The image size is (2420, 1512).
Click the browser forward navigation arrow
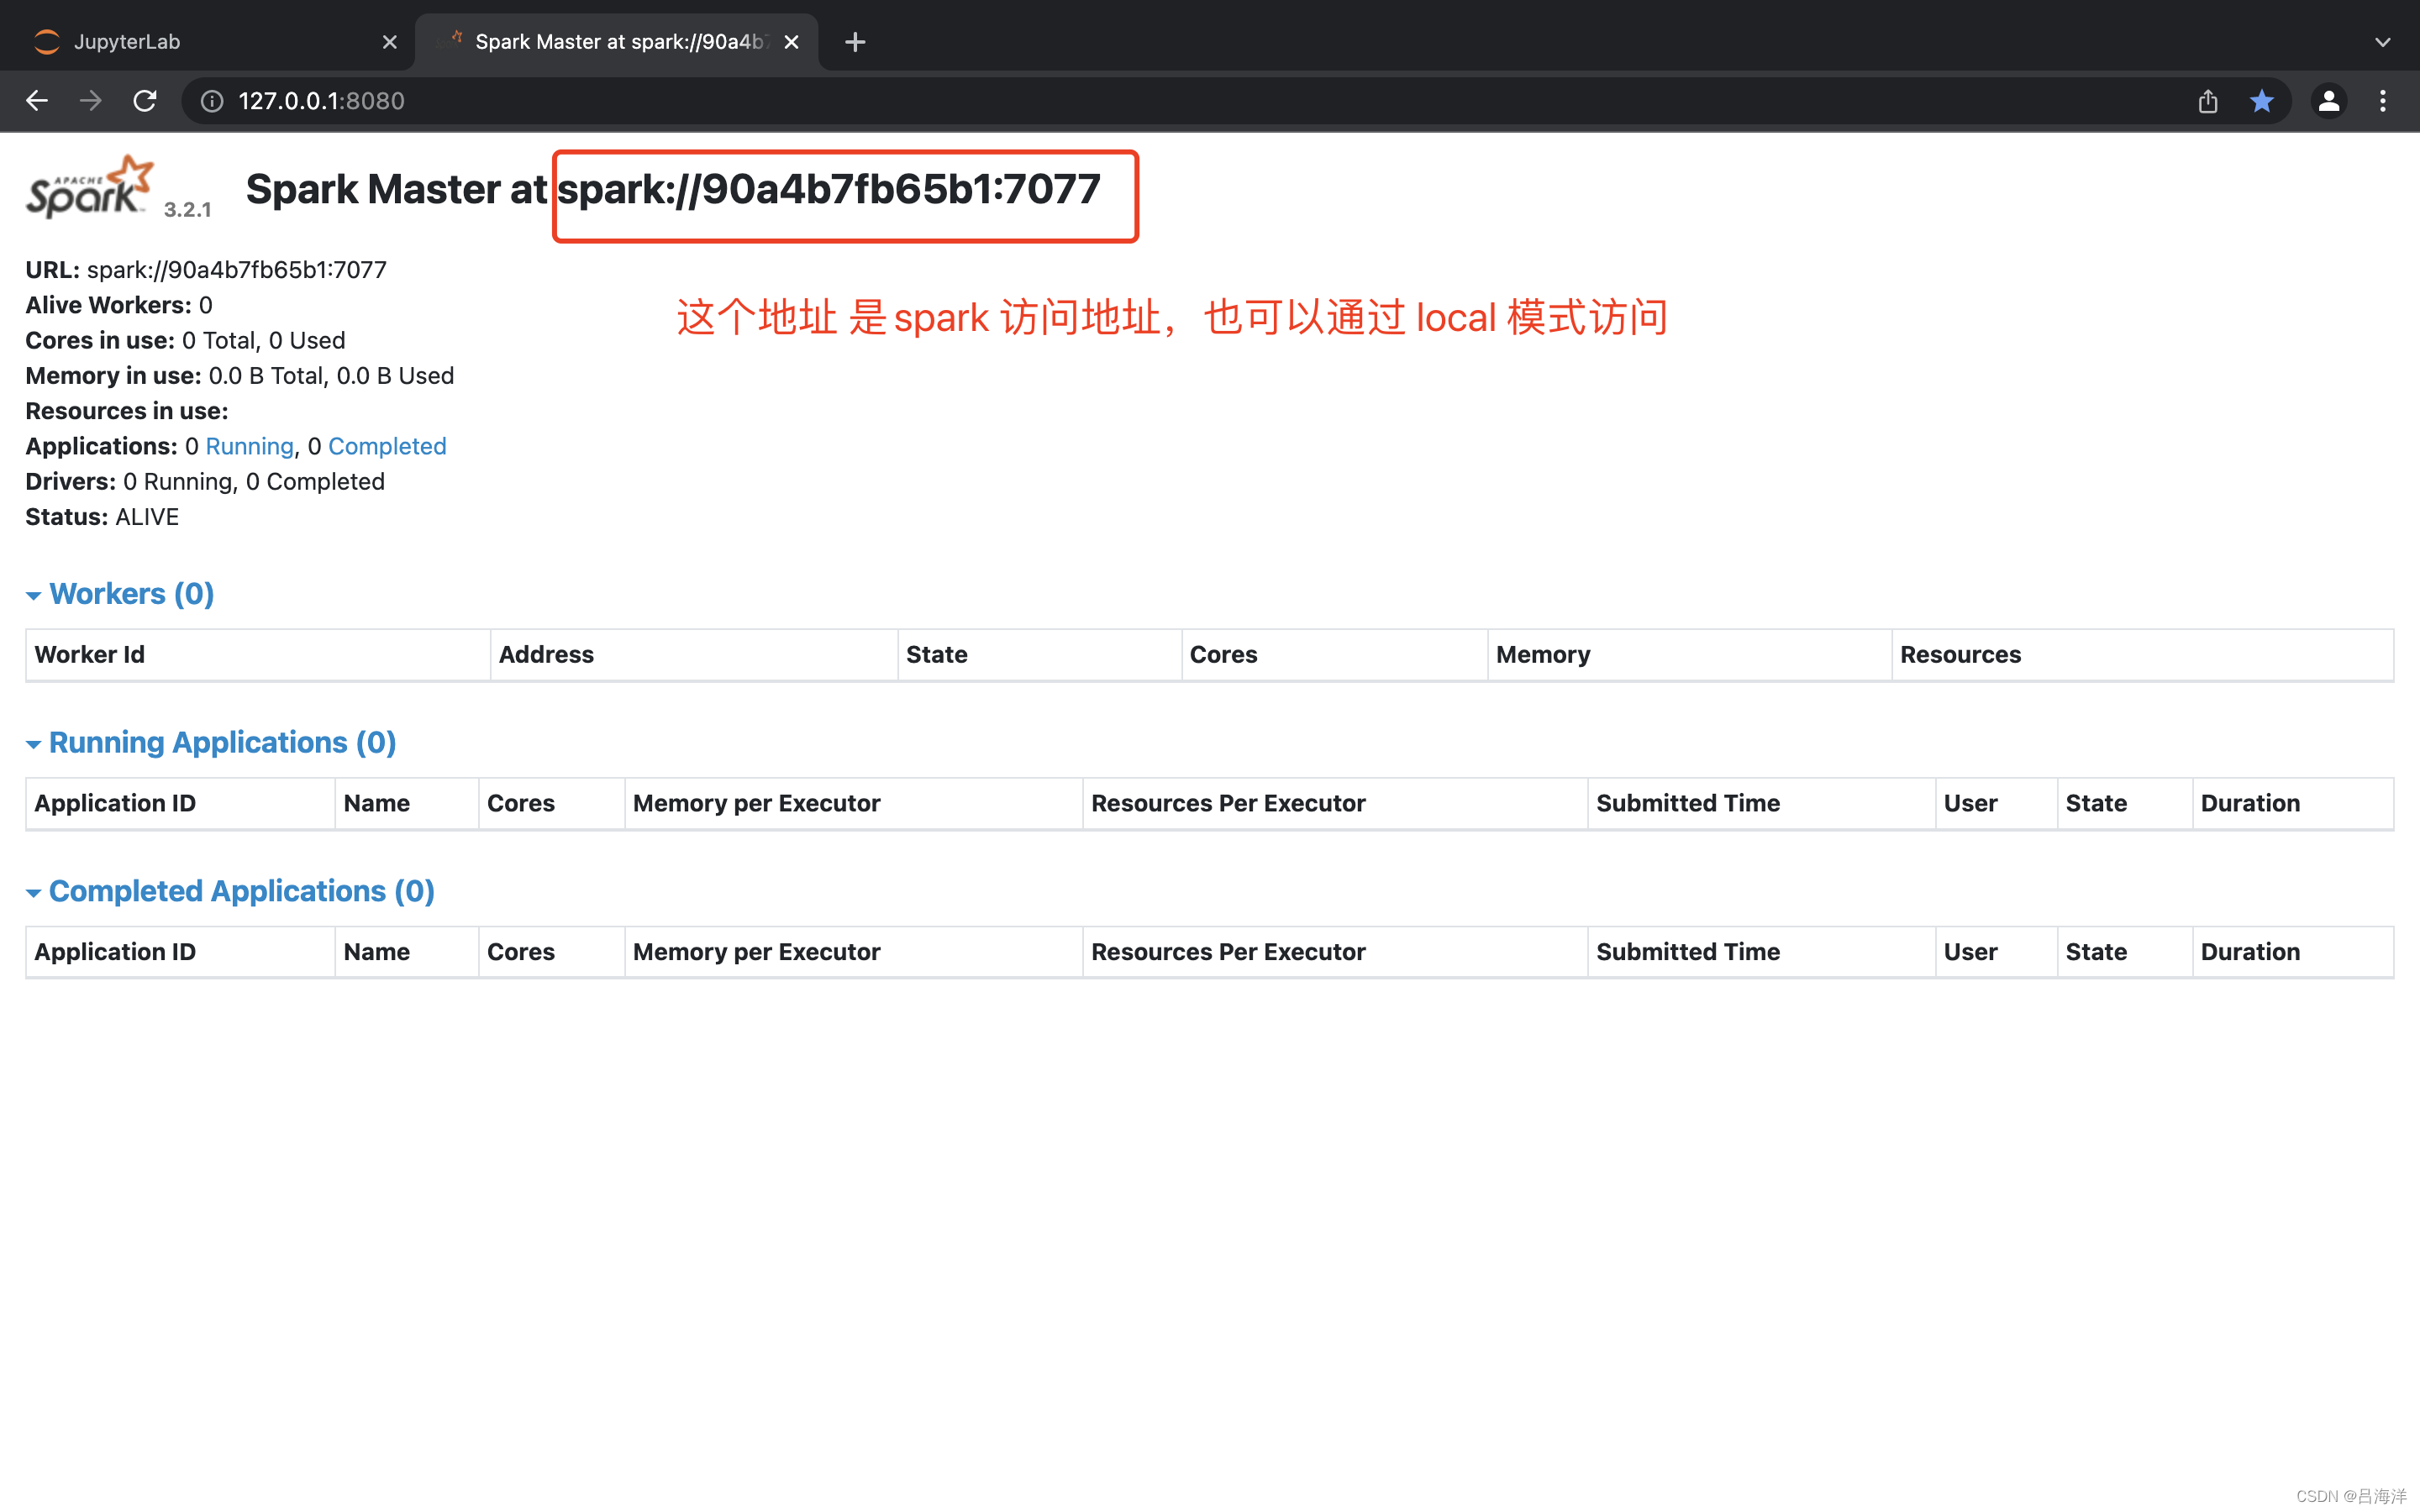coord(89,100)
